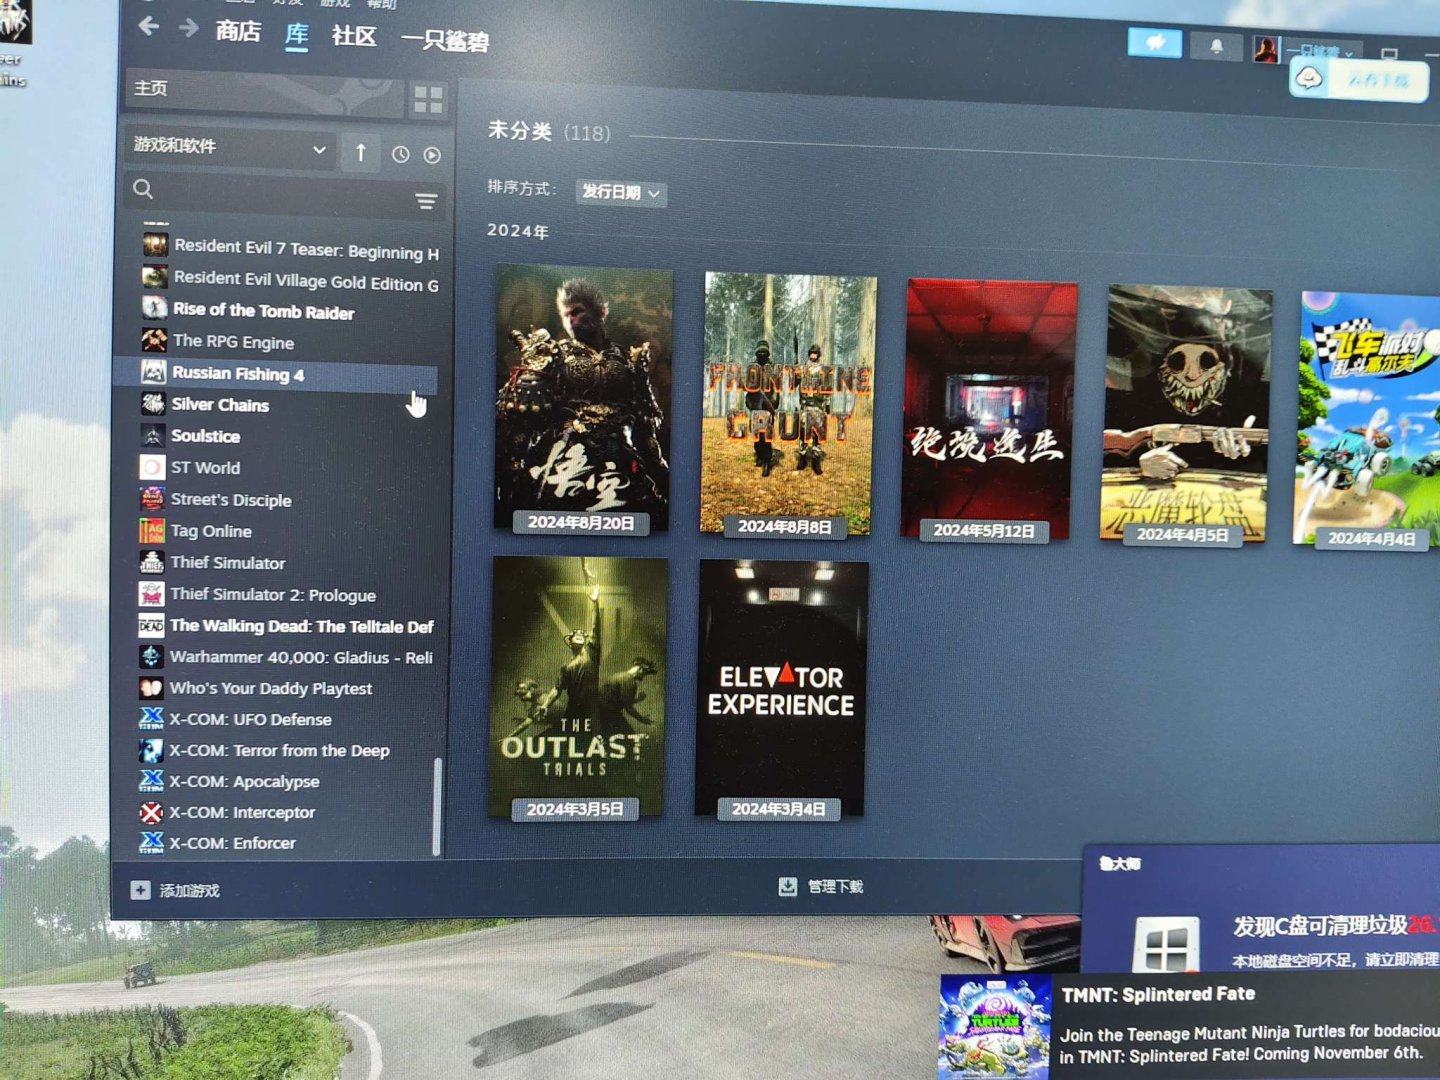Click the announcements megaphone button
This screenshot has height=1080, width=1440.
1155,43
